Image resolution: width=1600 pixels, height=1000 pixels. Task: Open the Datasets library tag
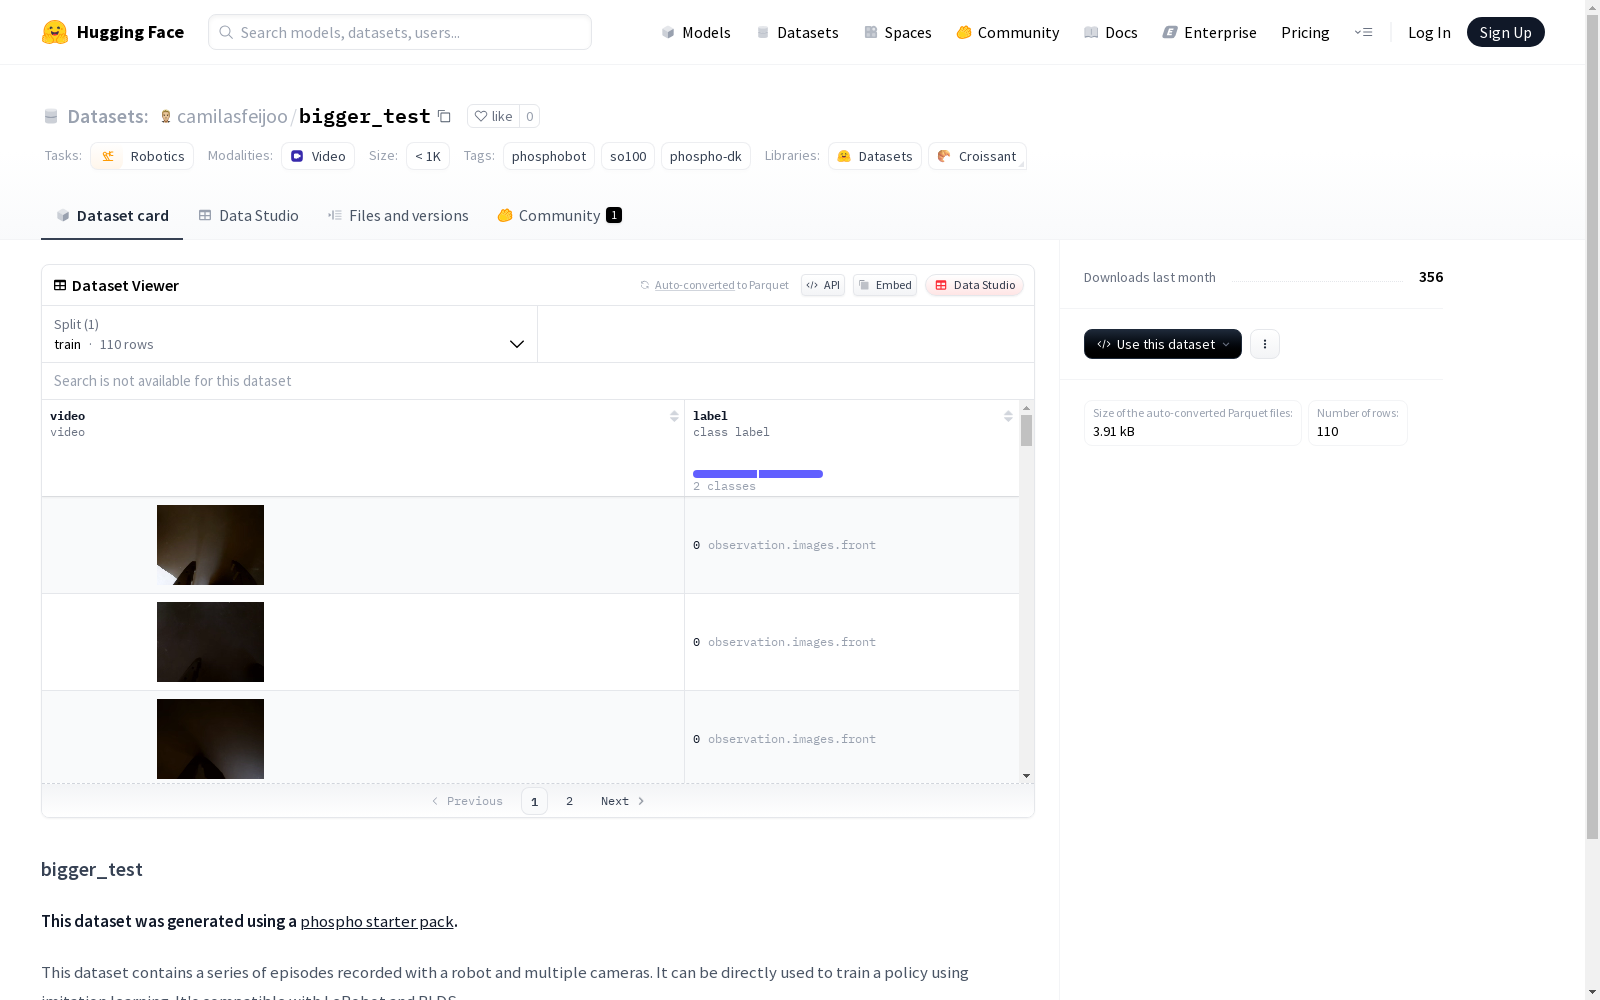tap(875, 156)
